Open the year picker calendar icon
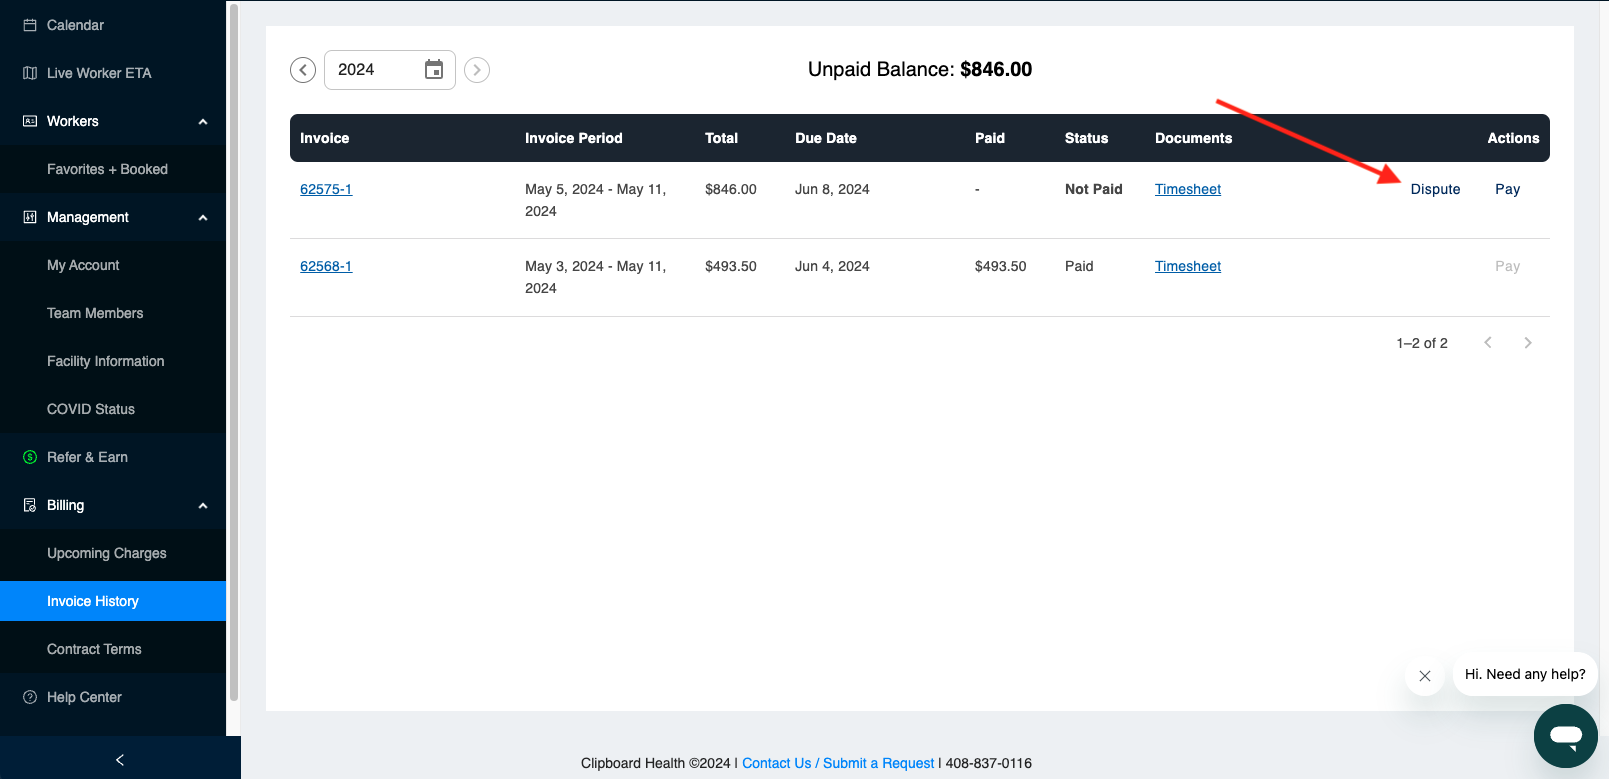This screenshot has width=1609, height=779. pyautogui.click(x=434, y=69)
